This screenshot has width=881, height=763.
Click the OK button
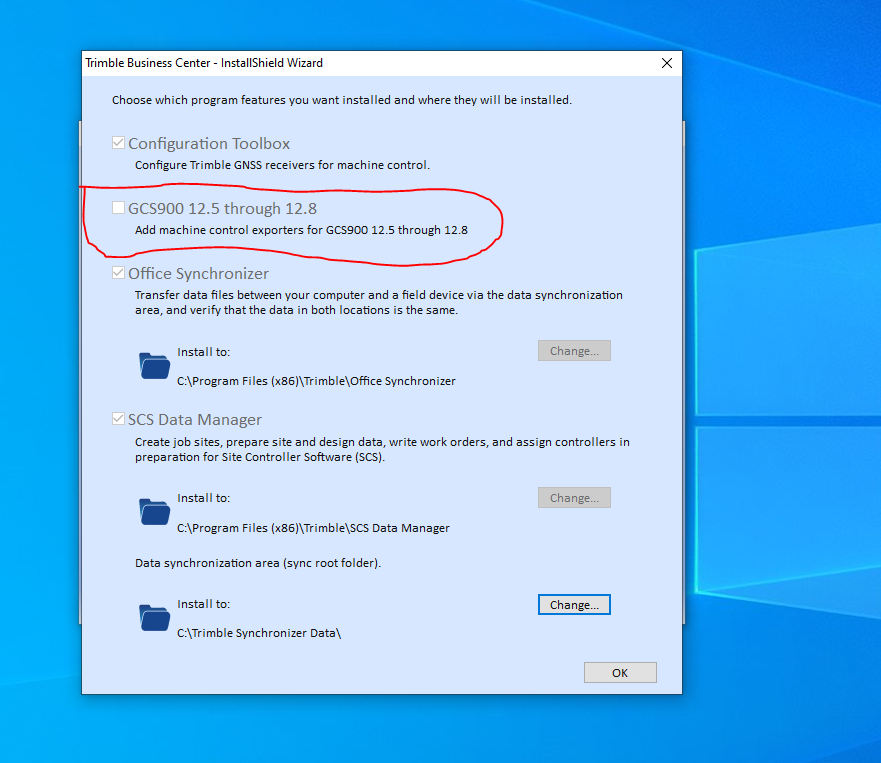[620, 673]
